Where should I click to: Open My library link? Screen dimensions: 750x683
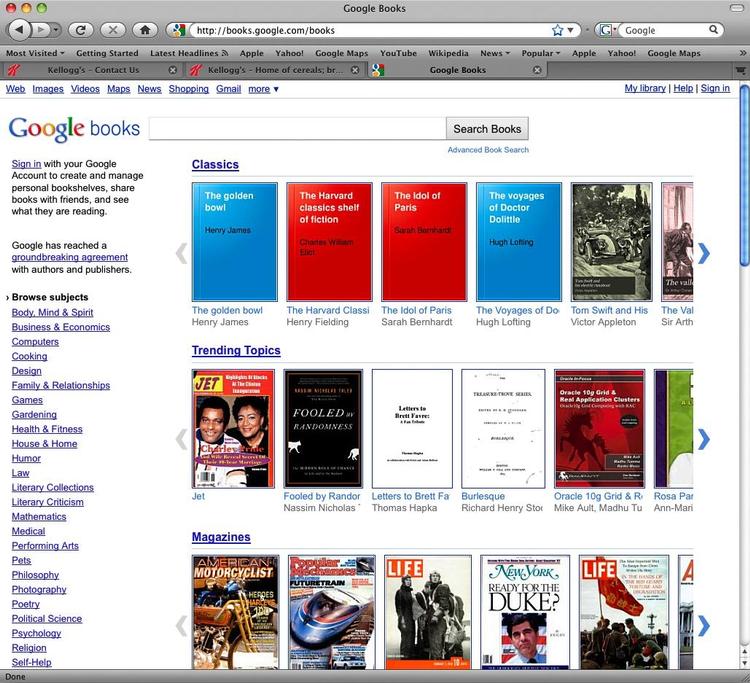point(645,88)
